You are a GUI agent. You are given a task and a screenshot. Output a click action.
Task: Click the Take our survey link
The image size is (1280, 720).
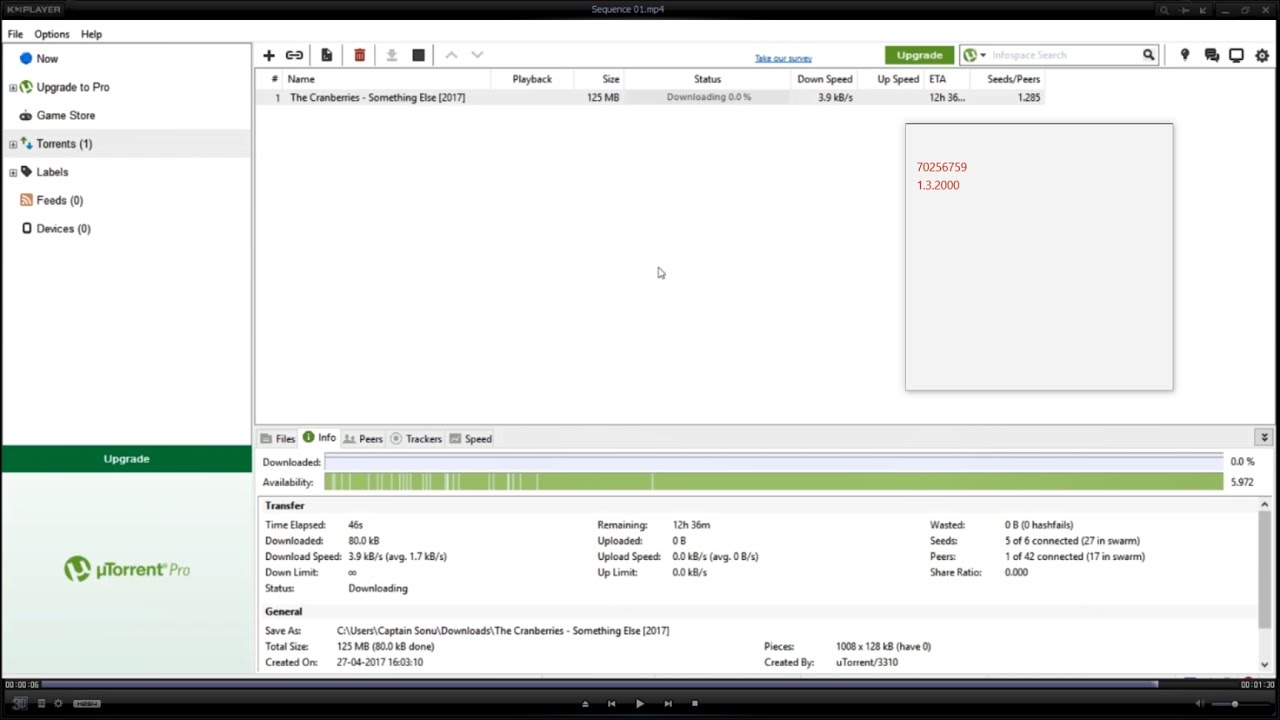783,59
